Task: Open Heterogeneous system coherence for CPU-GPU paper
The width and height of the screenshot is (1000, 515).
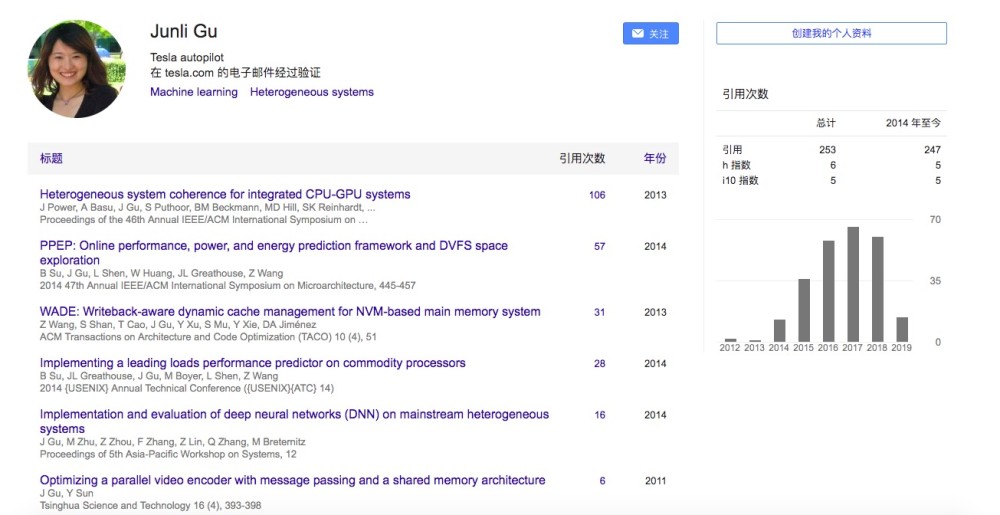Action: point(225,194)
